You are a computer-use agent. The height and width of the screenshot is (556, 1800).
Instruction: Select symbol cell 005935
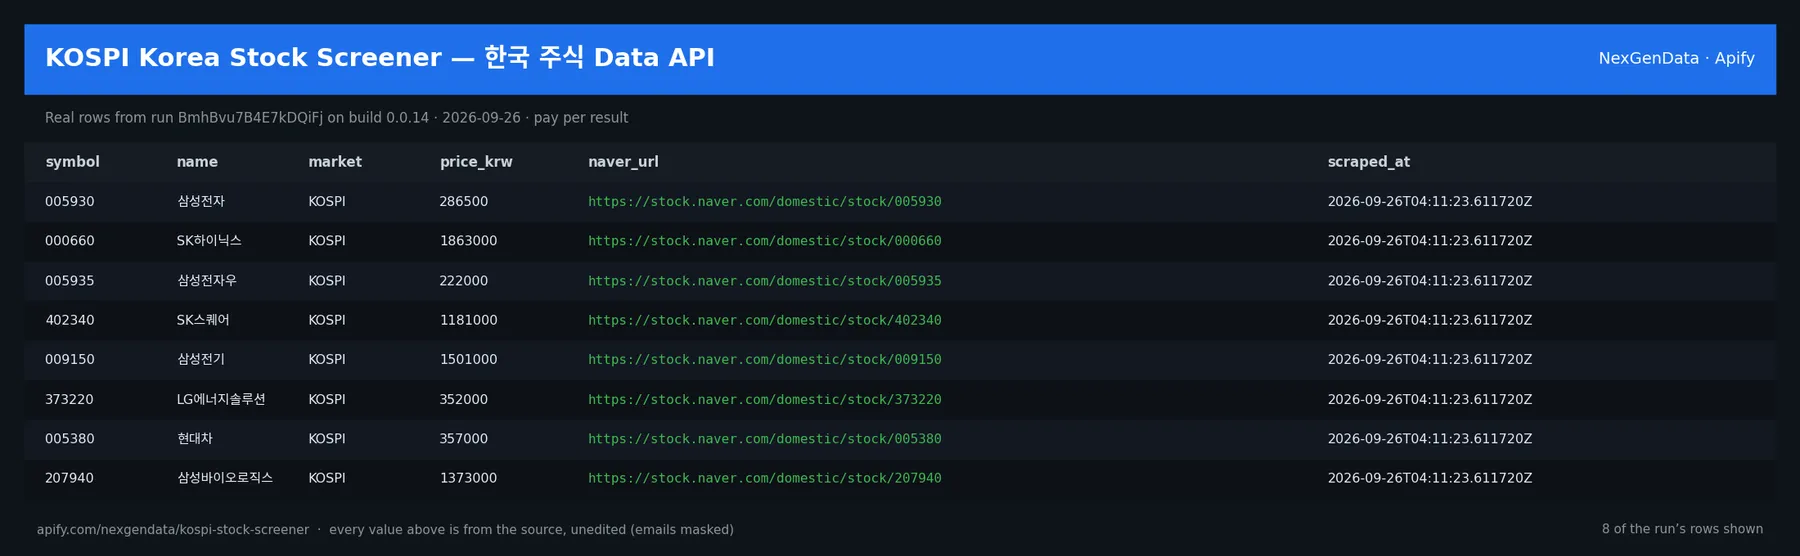pyautogui.click(x=70, y=281)
